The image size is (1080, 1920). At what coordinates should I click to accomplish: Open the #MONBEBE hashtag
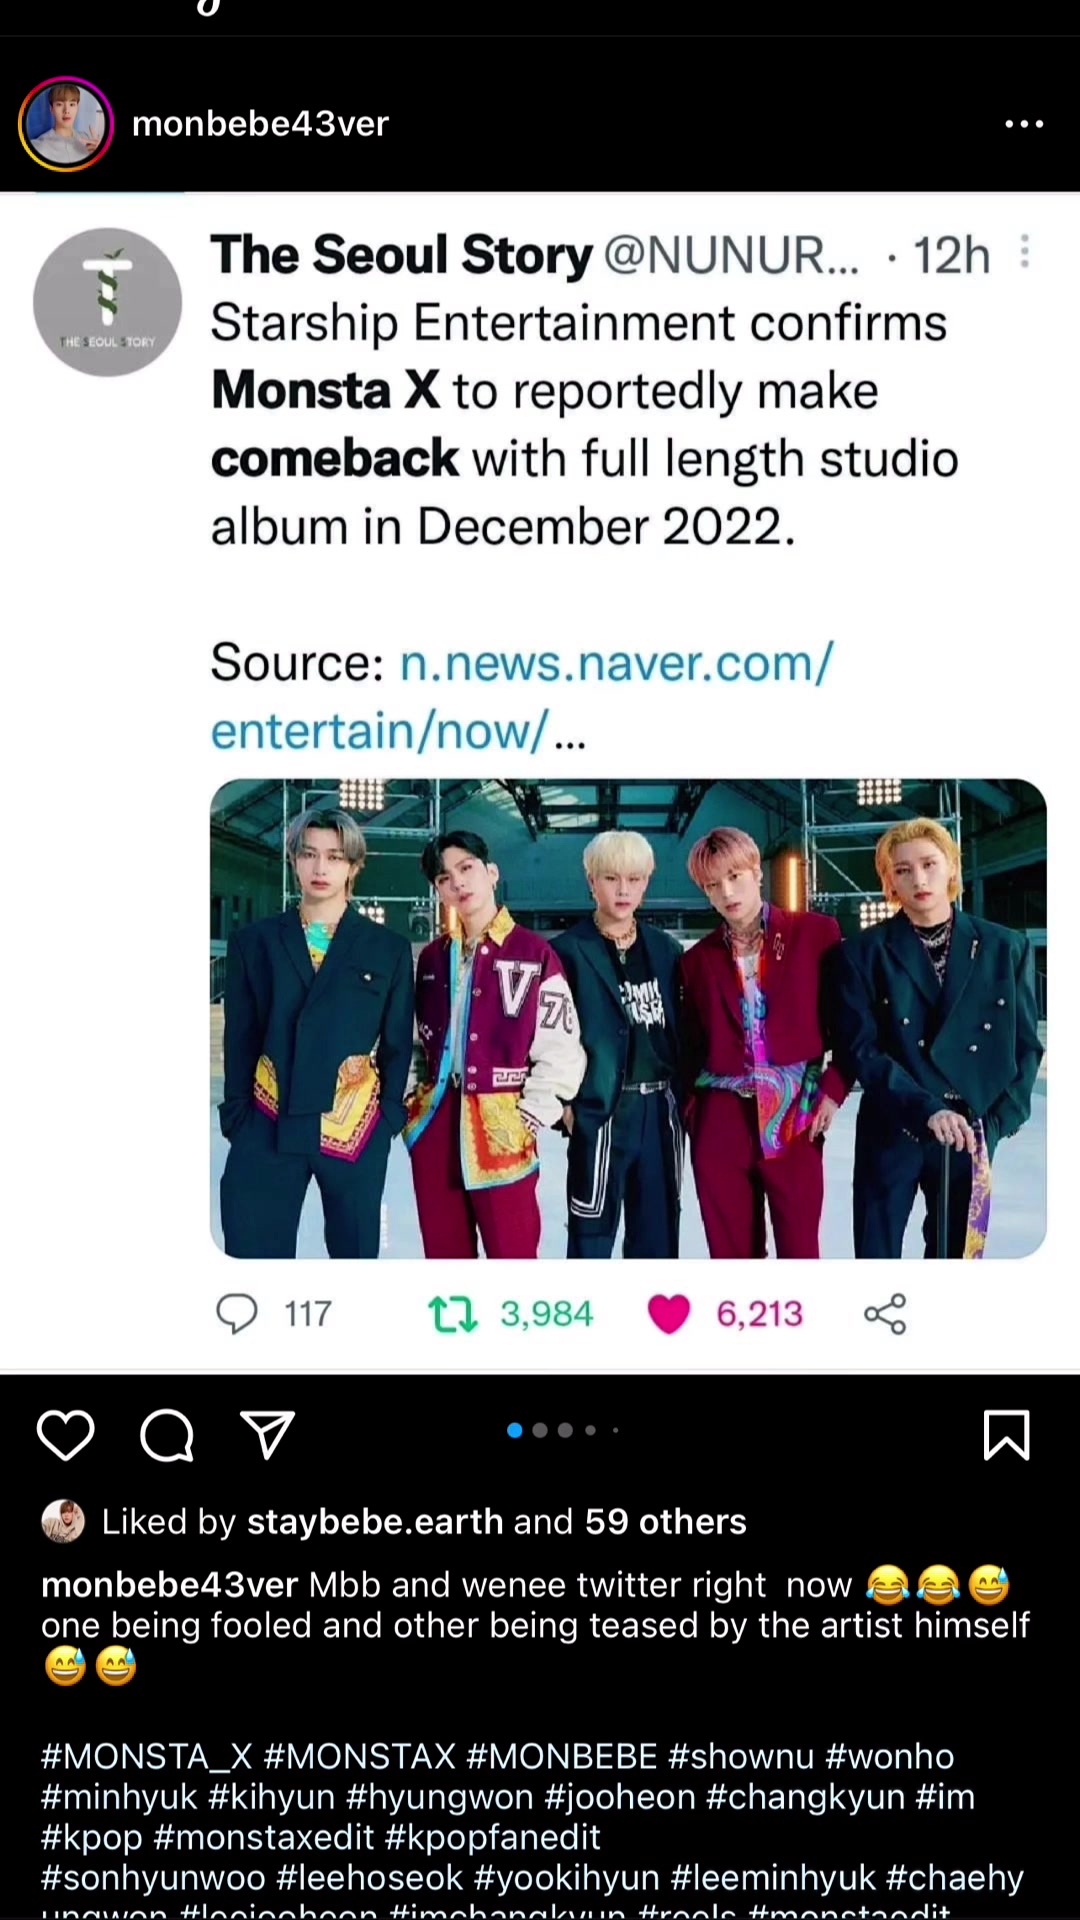561,1757
